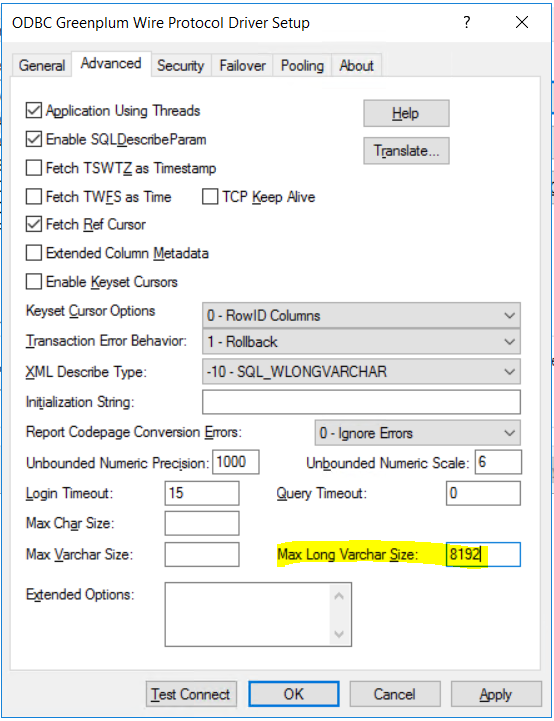Click the Query Timeout label

(322, 493)
